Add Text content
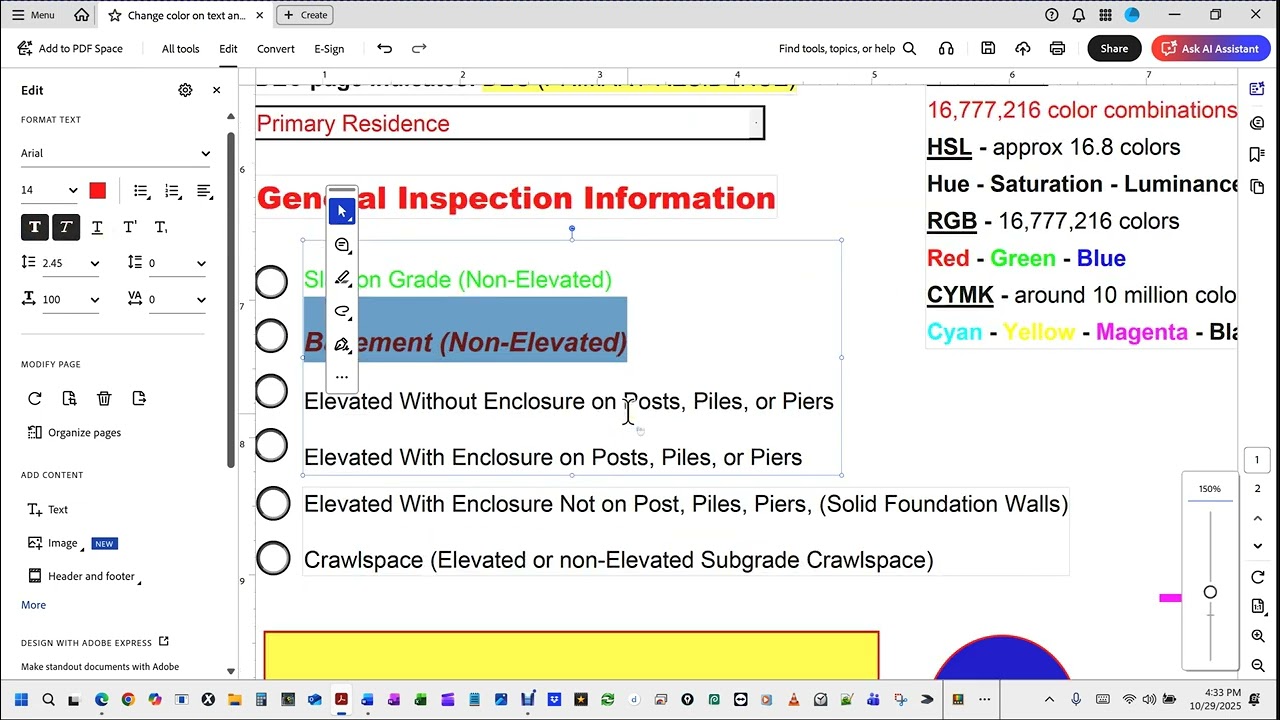1280x720 pixels. 47,509
